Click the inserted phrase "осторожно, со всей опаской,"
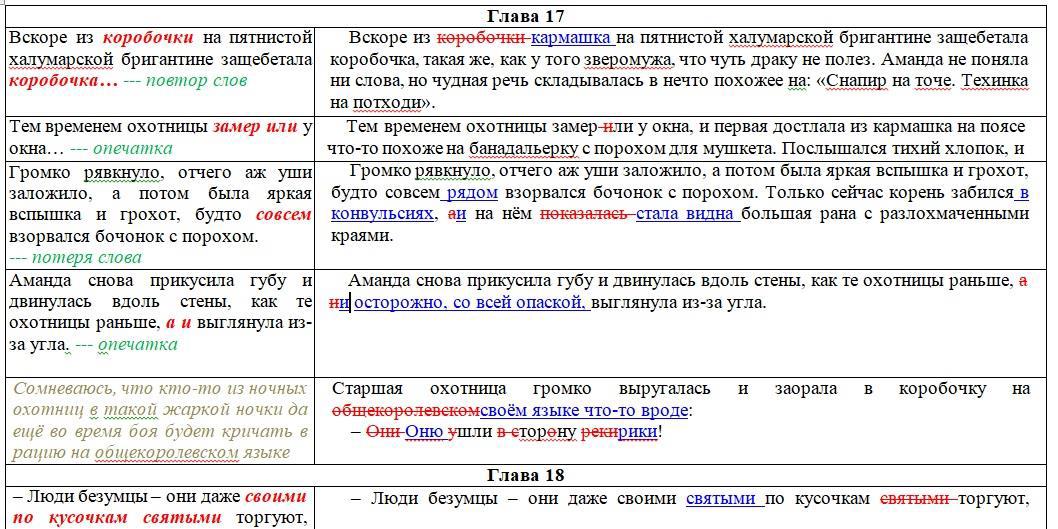This screenshot has width=1058, height=529. pos(470,304)
